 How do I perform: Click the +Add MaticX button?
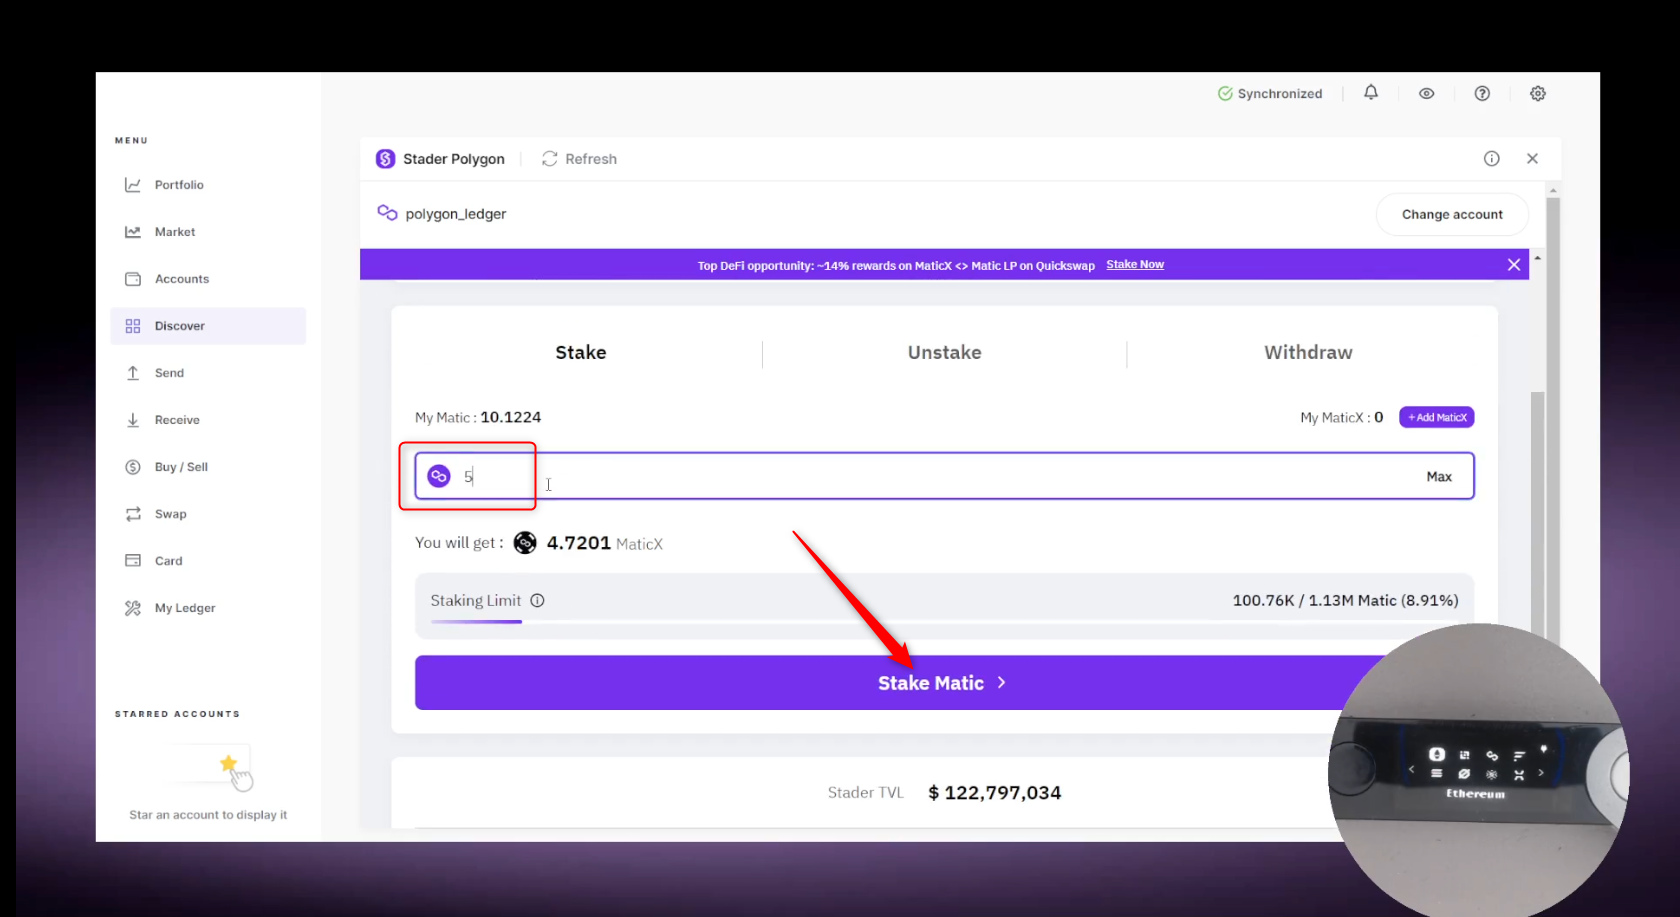click(1437, 417)
